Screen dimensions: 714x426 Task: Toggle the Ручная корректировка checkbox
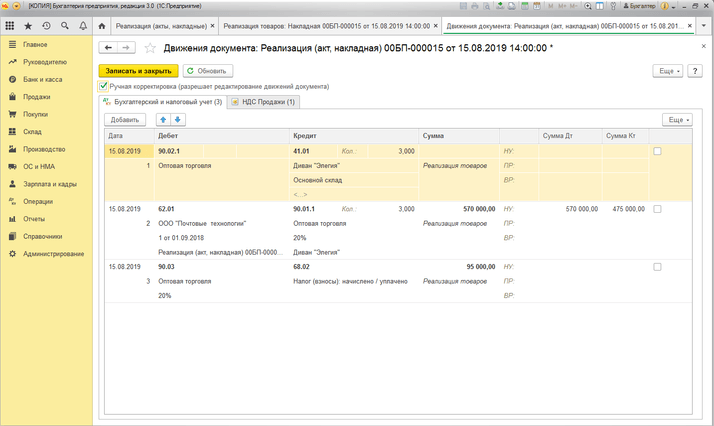pyautogui.click(x=104, y=87)
